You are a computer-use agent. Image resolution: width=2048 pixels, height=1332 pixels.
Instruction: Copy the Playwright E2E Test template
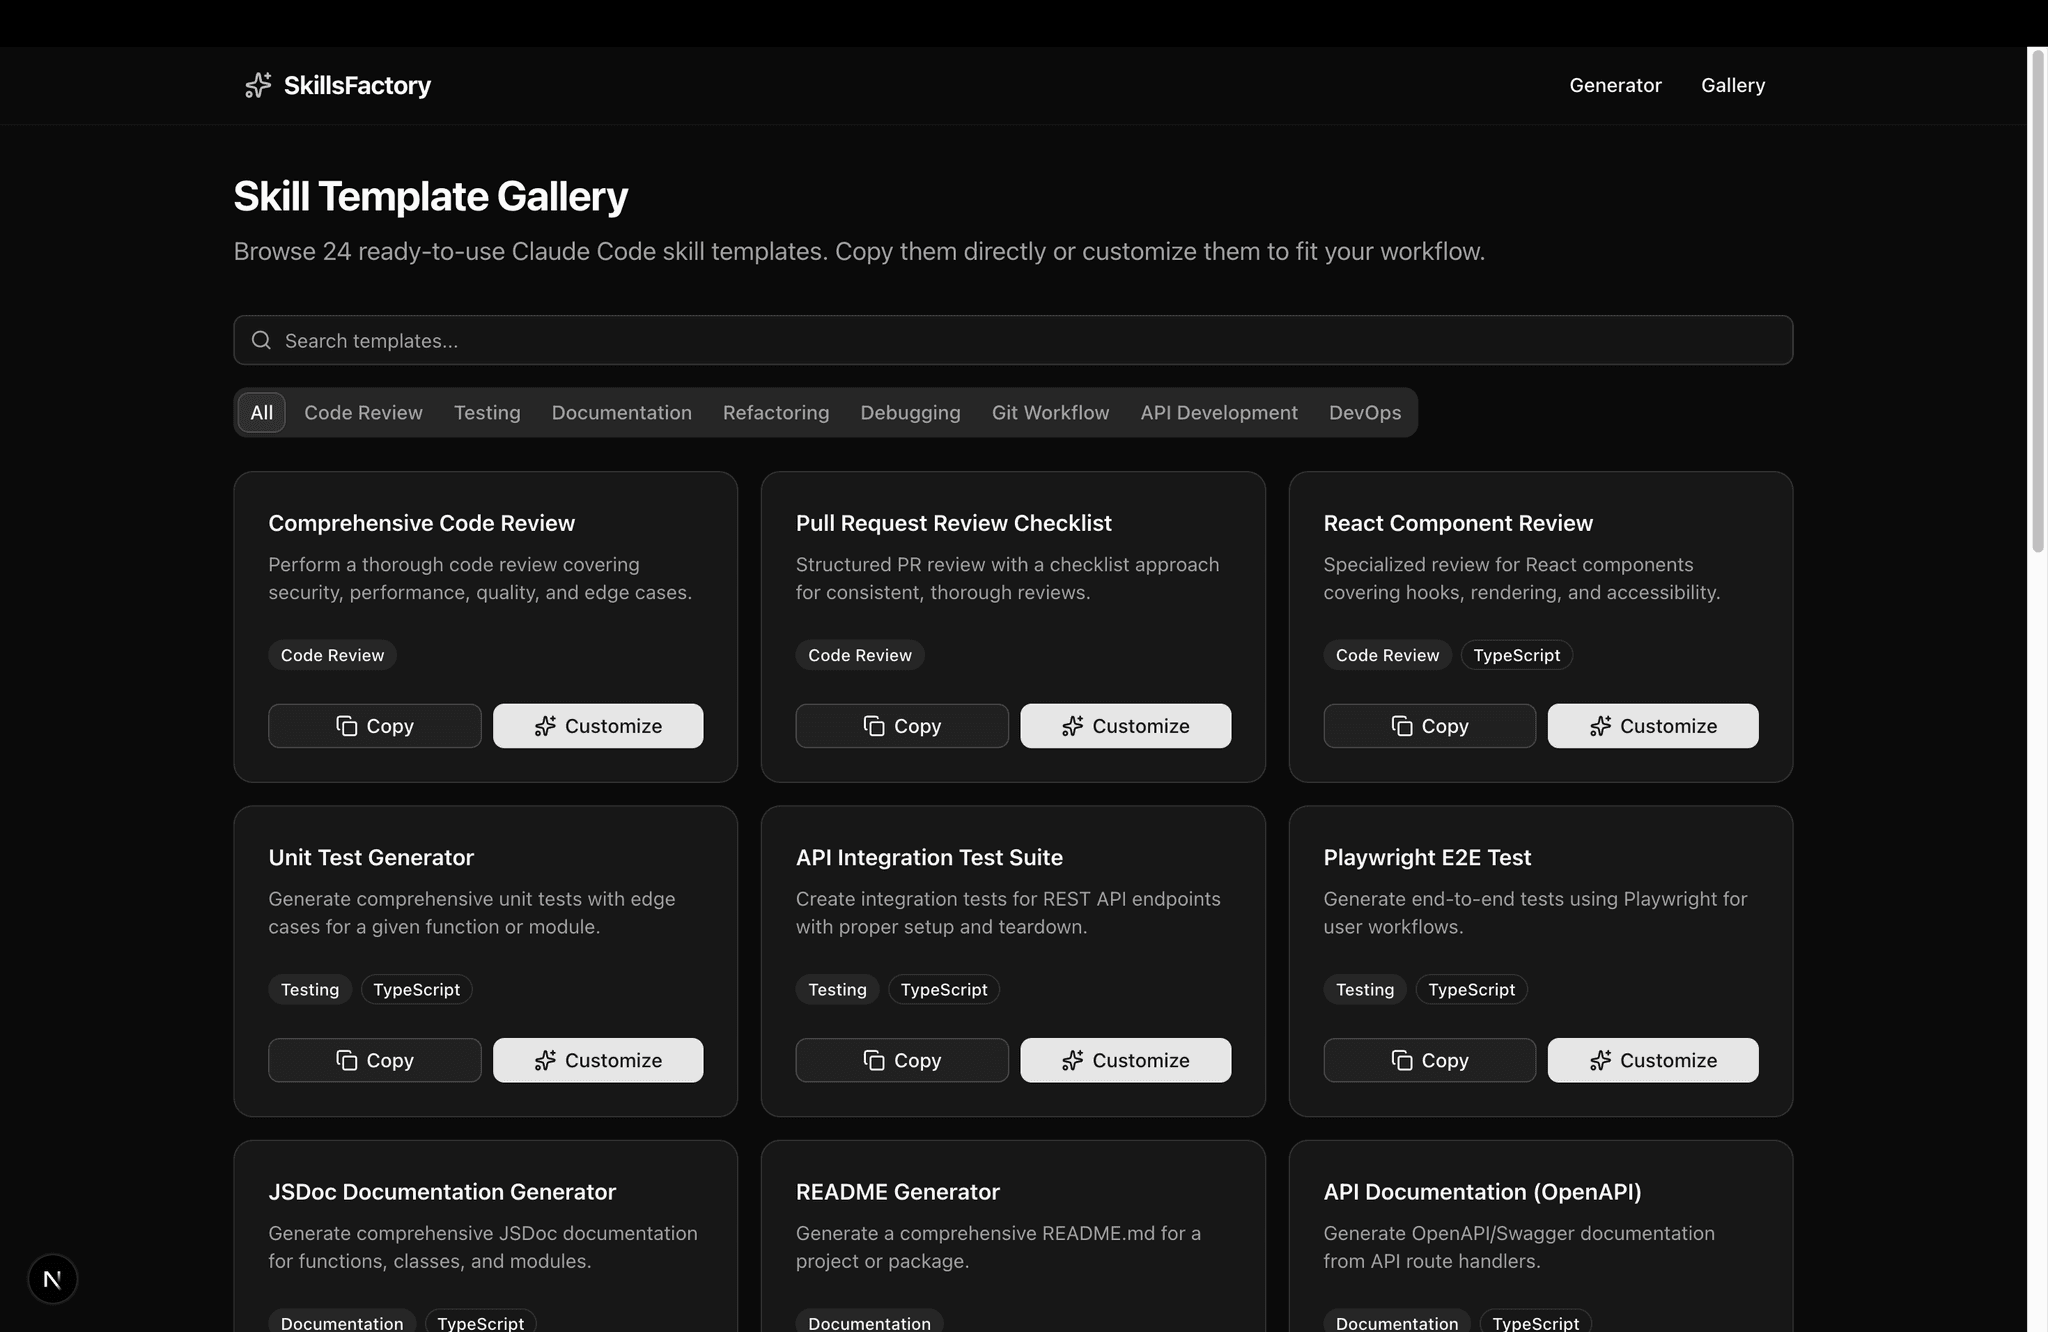1429,1060
